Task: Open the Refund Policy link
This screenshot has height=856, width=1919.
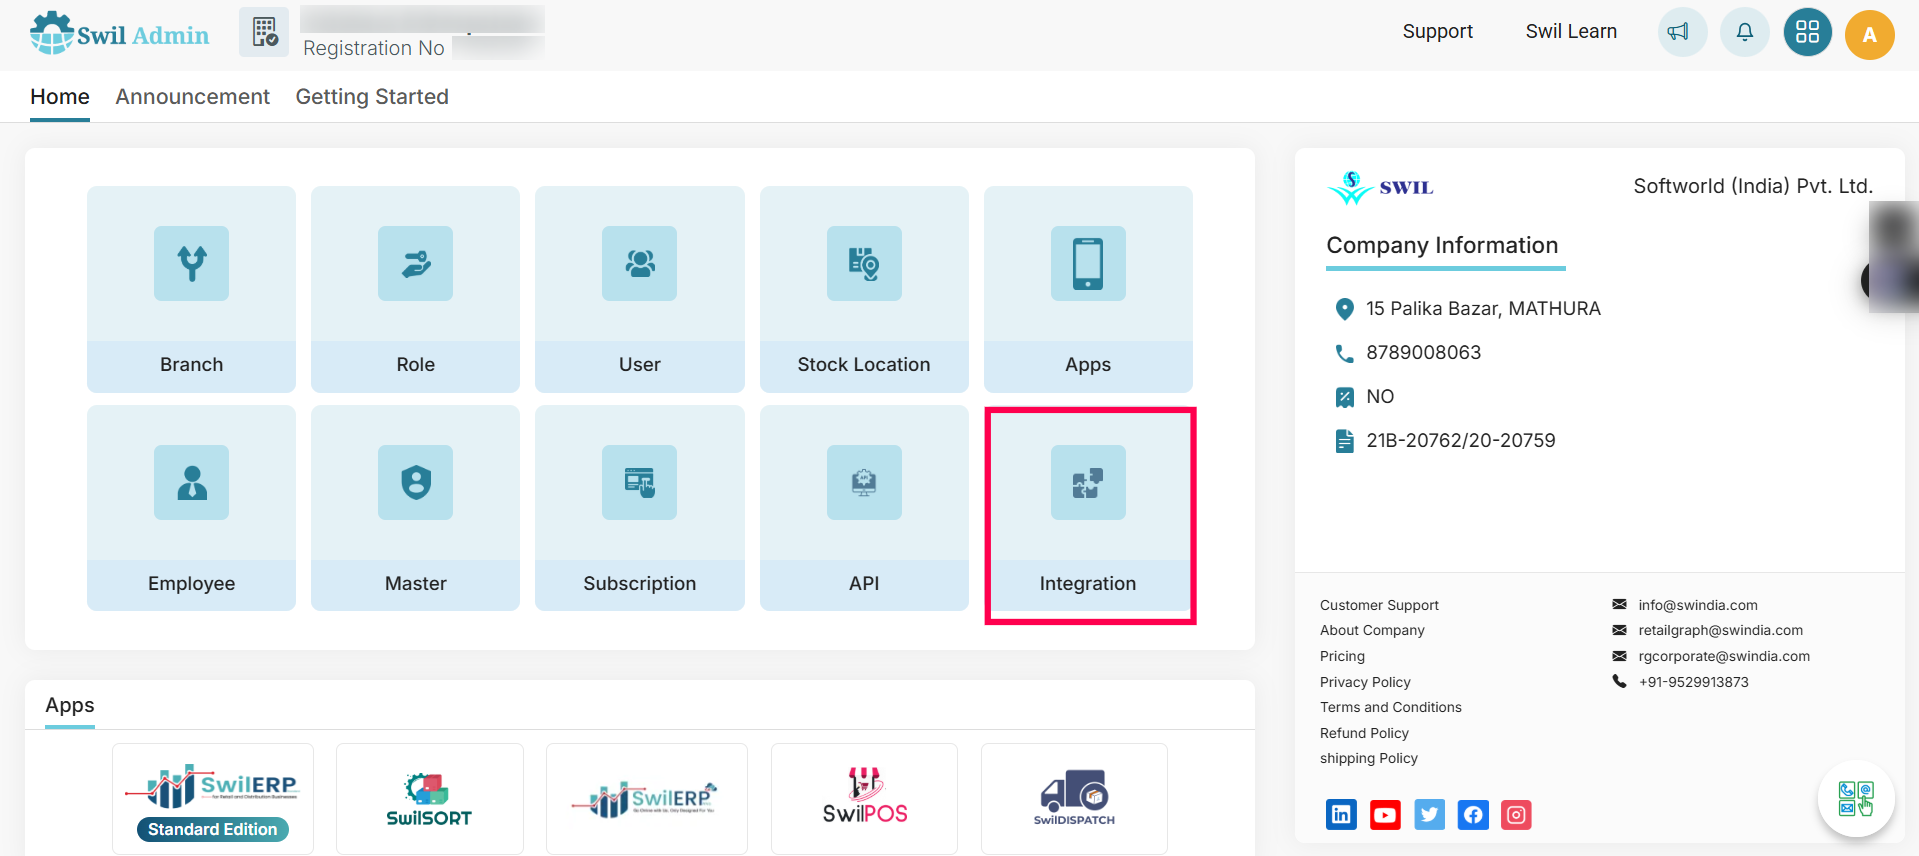Action: point(1364,733)
